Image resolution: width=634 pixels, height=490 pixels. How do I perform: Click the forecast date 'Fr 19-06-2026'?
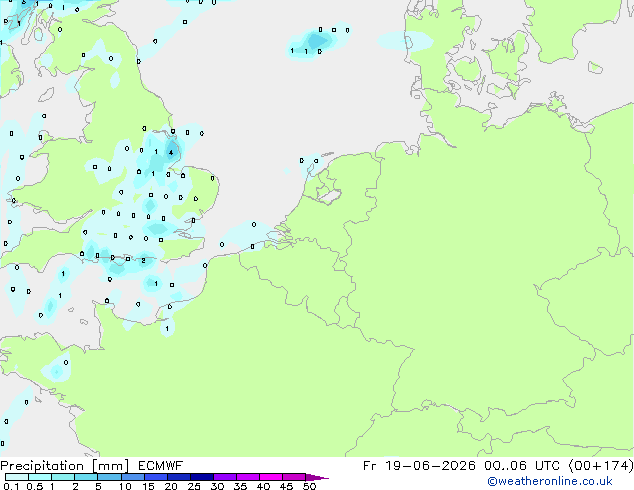pyautogui.click(x=418, y=466)
